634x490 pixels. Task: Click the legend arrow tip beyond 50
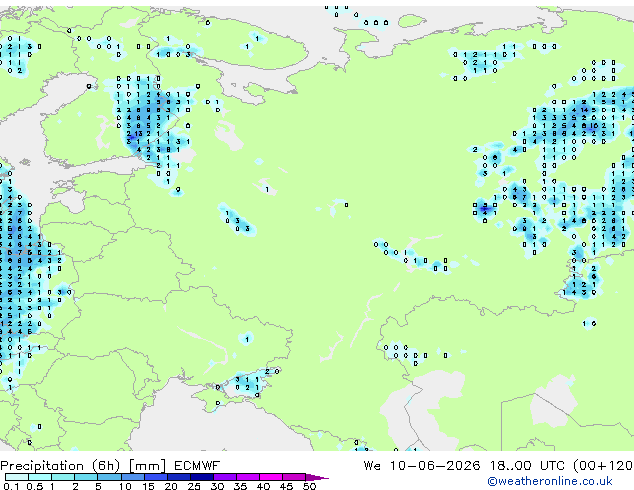tap(318, 477)
